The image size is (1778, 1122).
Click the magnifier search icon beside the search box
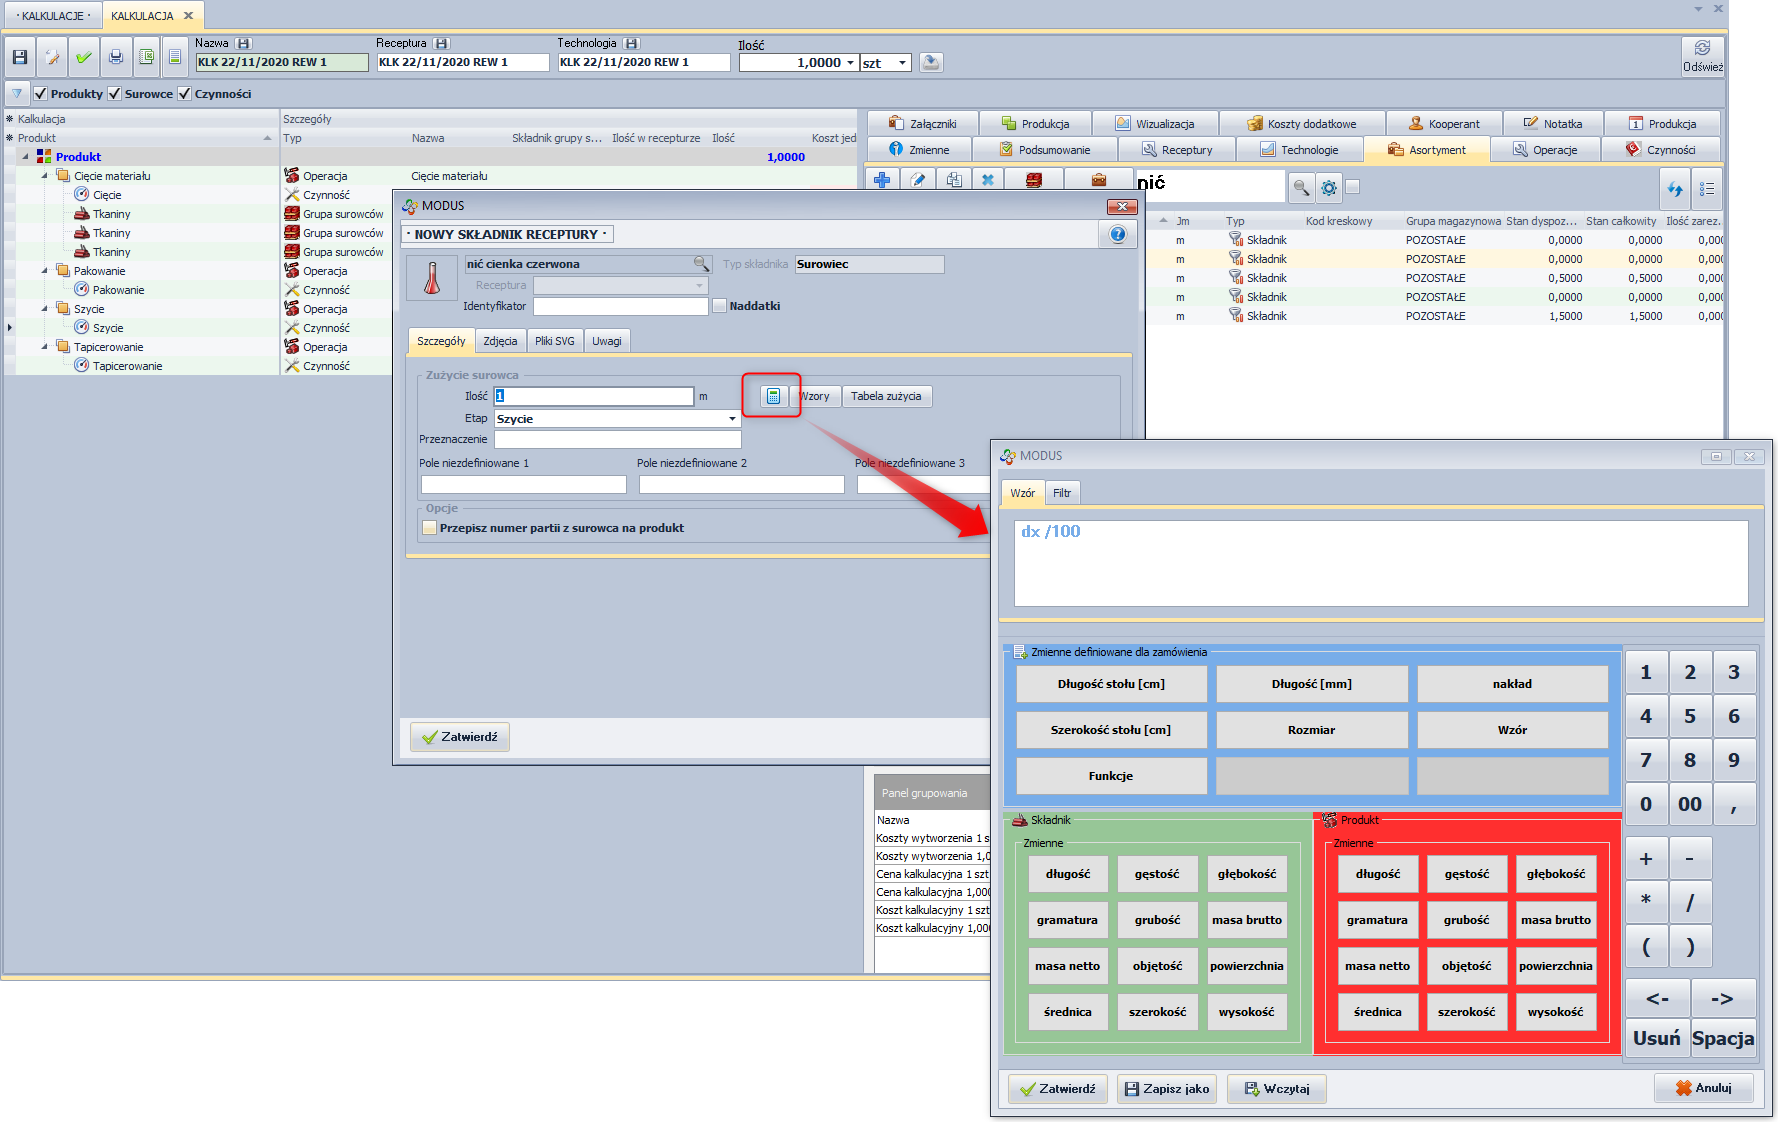[x=1301, y=187]
